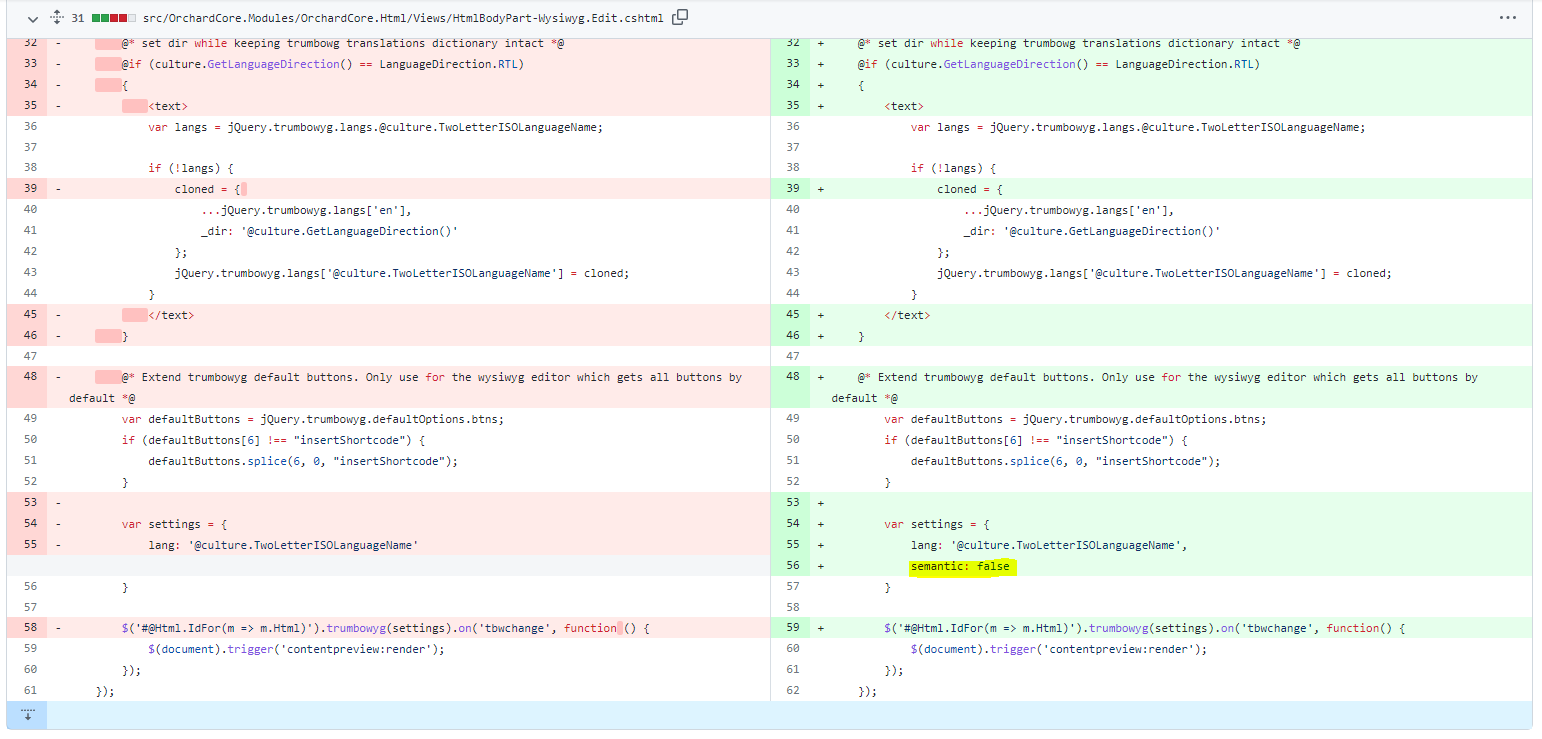Expand hidden lines below with the bottom arrow icon
Screen dimensions: 1542x739
27,714
